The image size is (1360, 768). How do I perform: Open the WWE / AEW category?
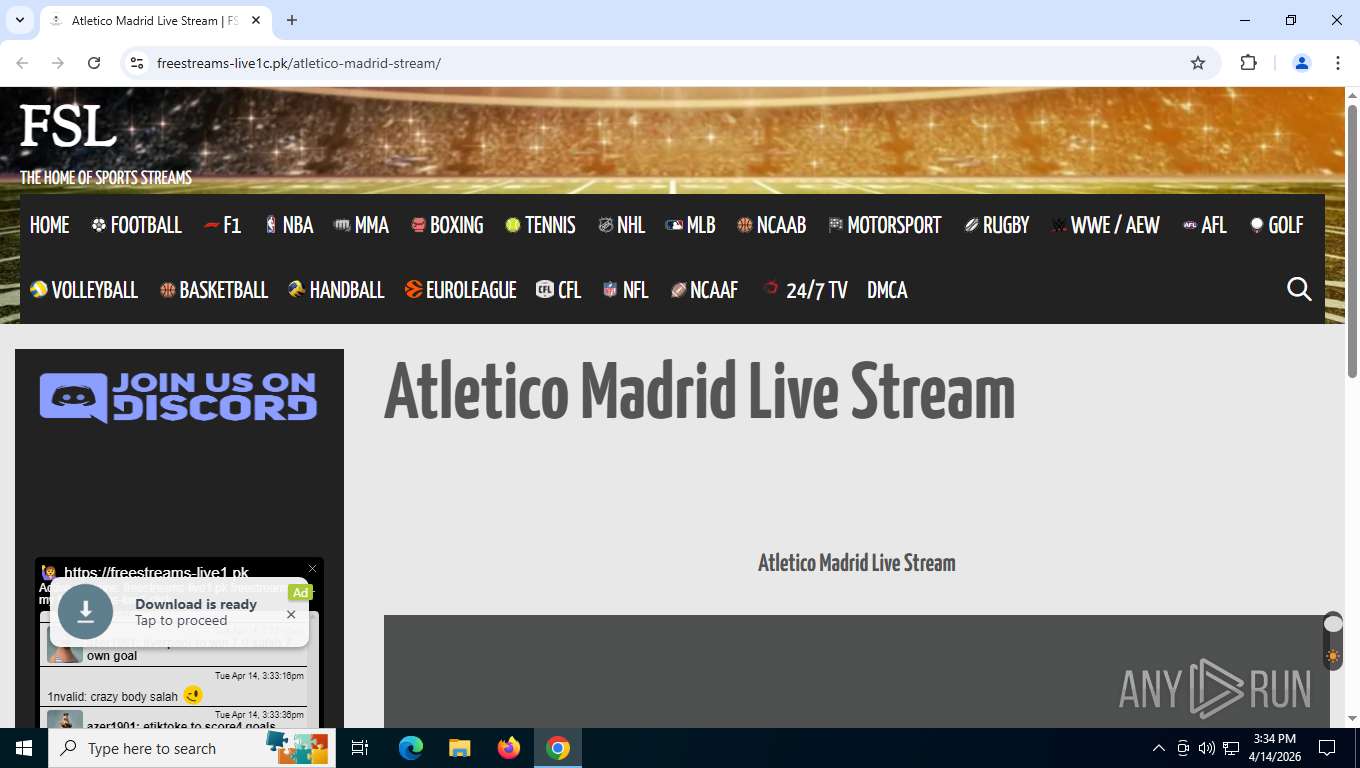click(1105, 225)
